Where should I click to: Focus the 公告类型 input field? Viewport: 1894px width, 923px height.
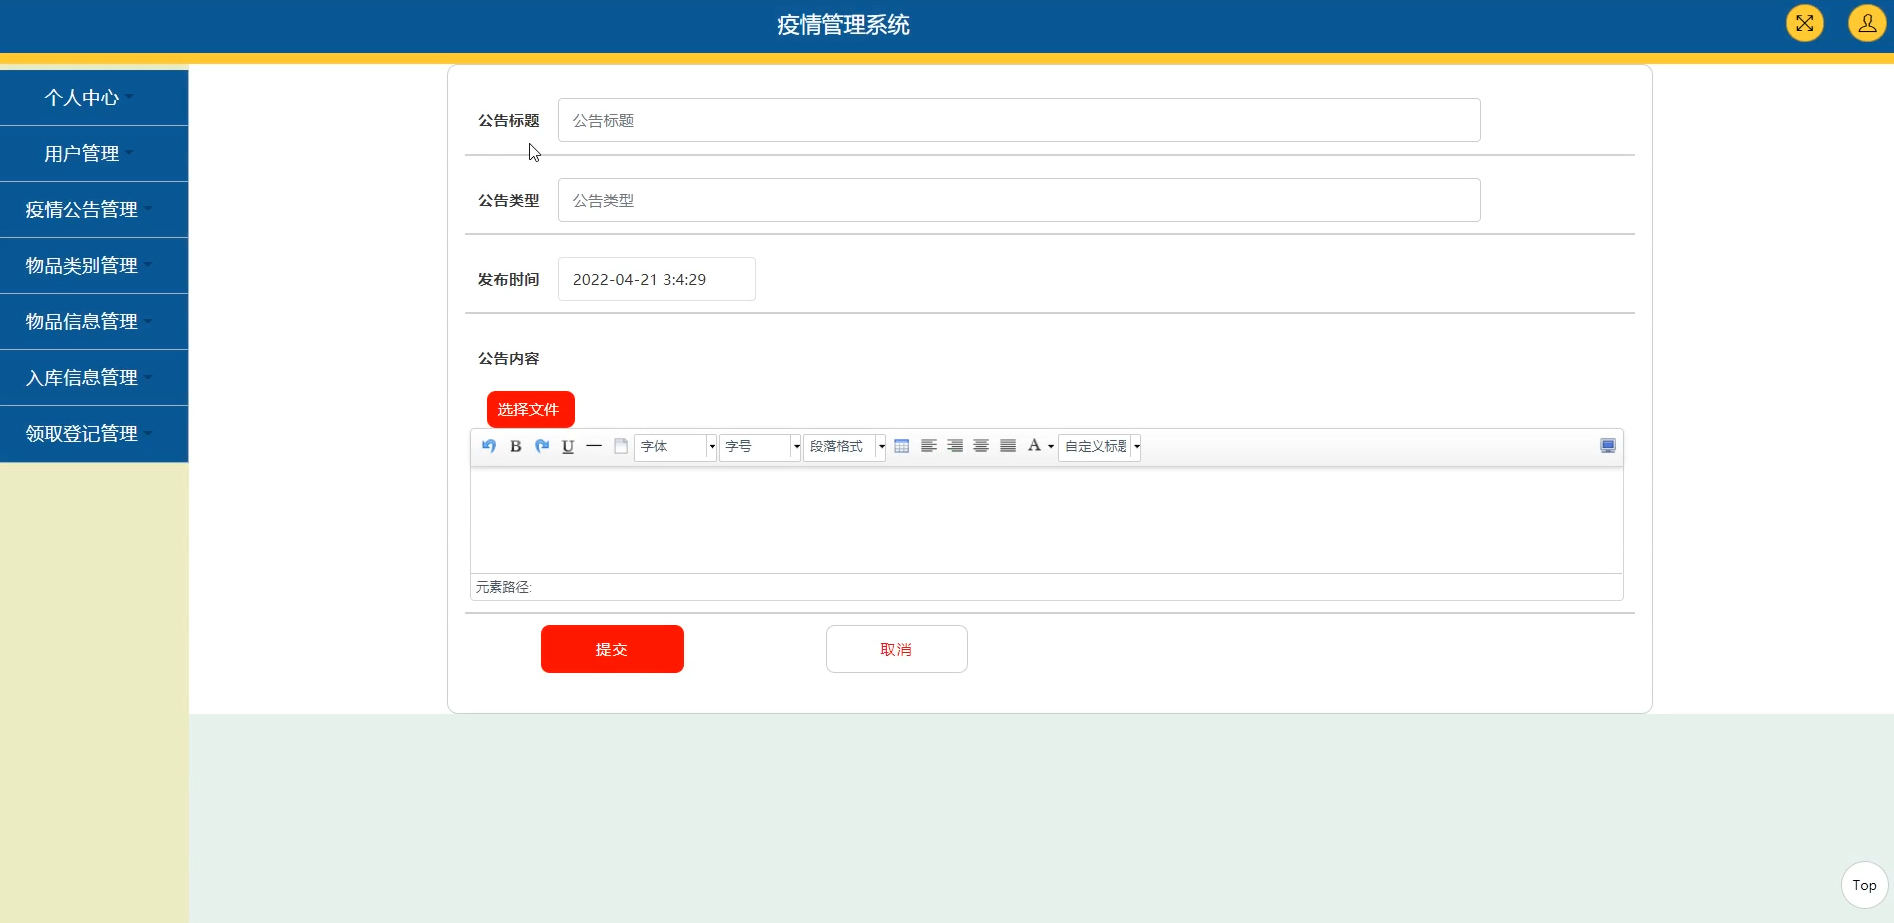pos(1019,200)
